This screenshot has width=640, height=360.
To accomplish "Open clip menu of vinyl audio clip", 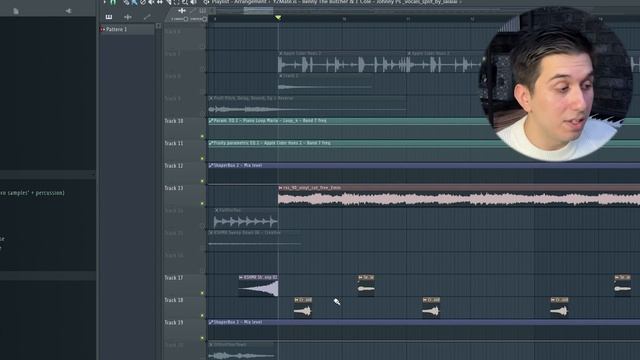I will pos(280,188).
